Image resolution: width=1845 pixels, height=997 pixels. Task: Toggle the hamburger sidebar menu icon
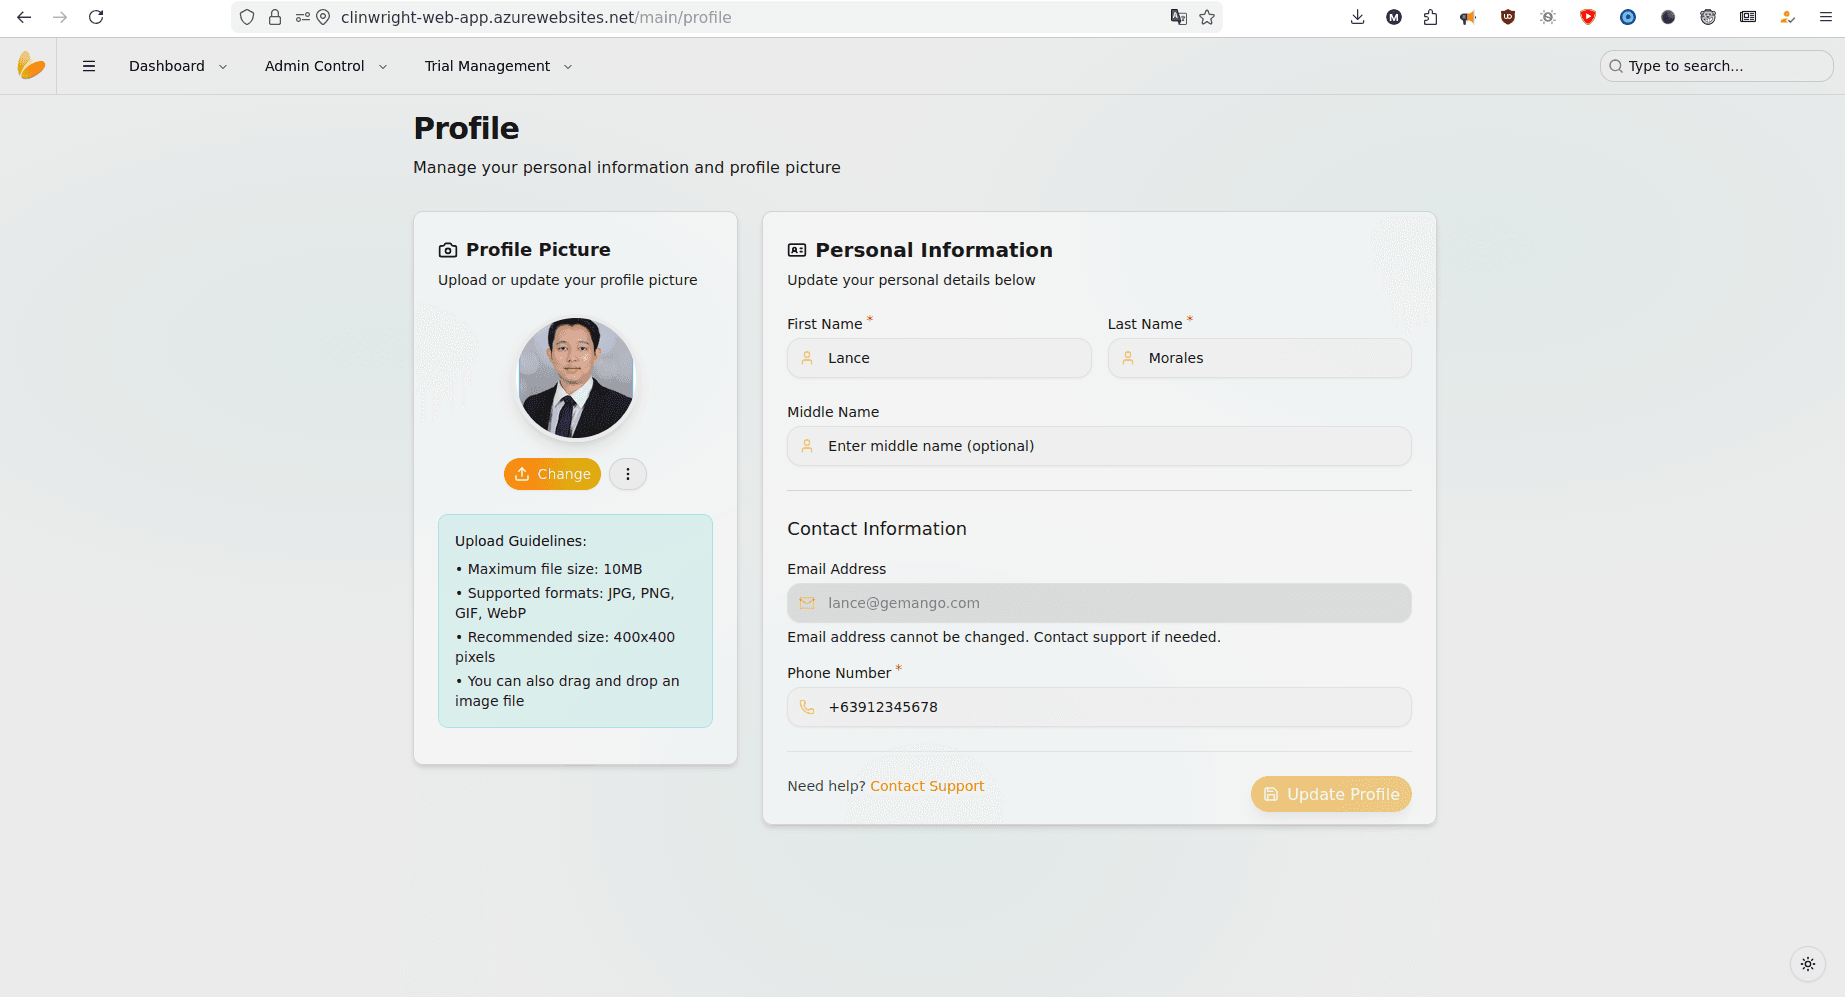[89, 66]
